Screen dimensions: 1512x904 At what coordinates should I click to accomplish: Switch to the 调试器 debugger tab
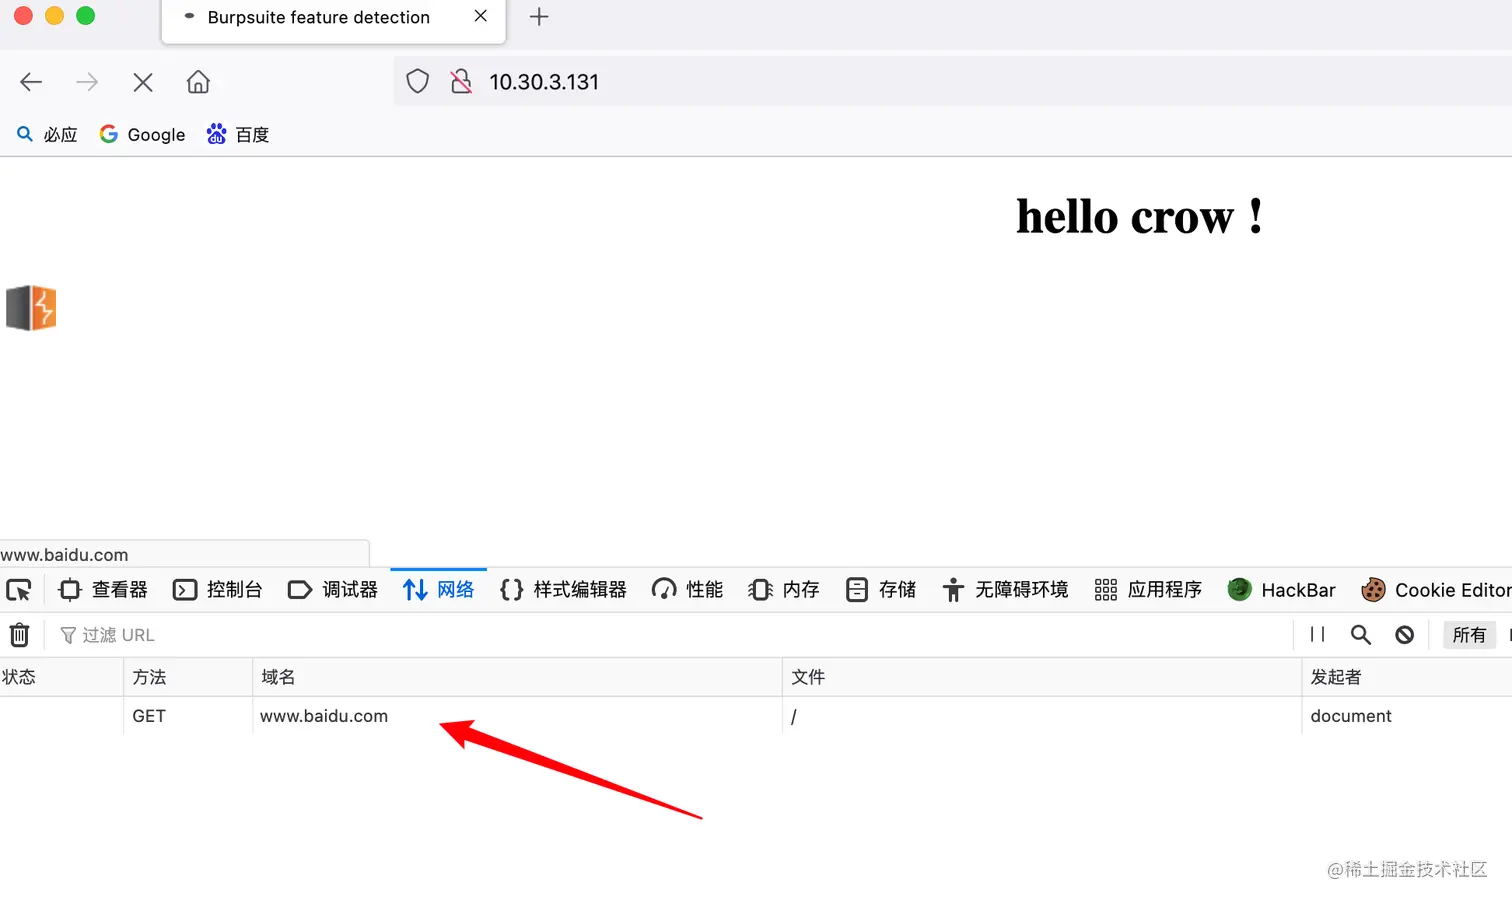coord(333,590)
